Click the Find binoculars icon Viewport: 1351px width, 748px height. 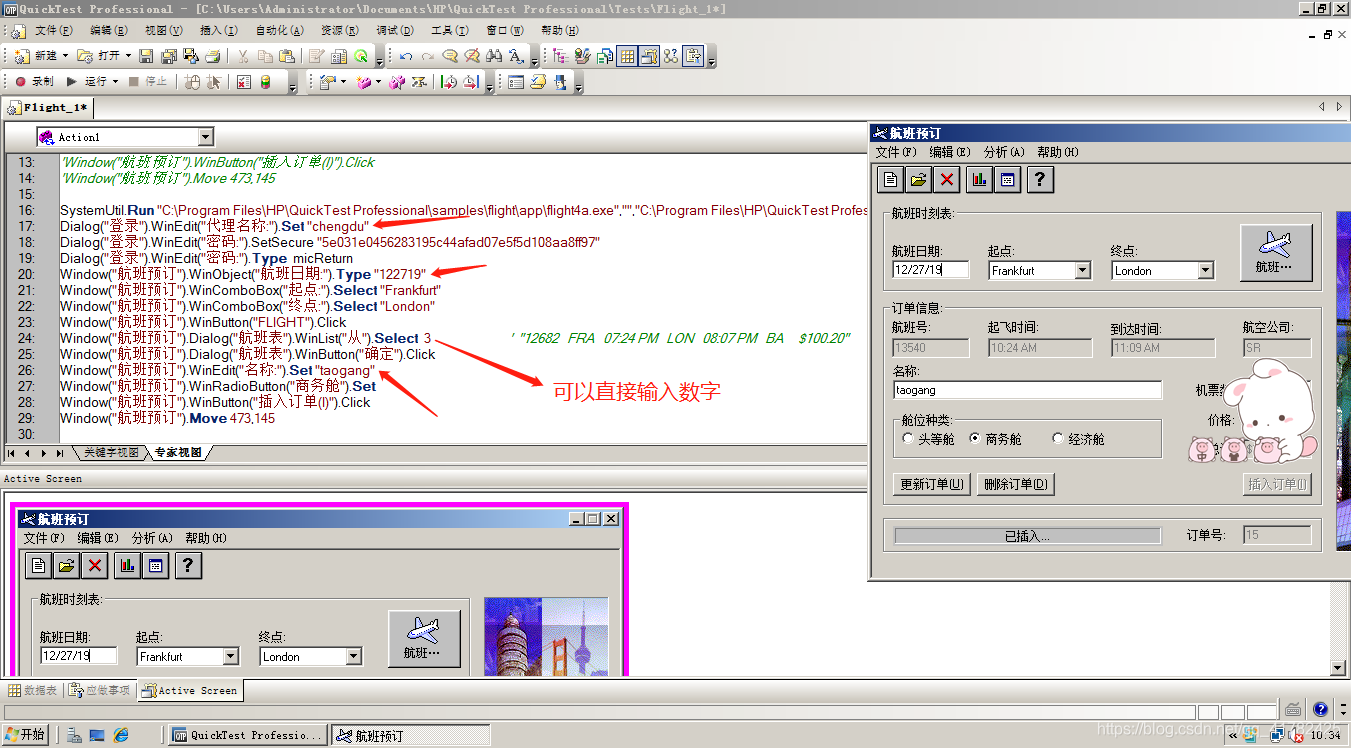(x=494, y=56)
